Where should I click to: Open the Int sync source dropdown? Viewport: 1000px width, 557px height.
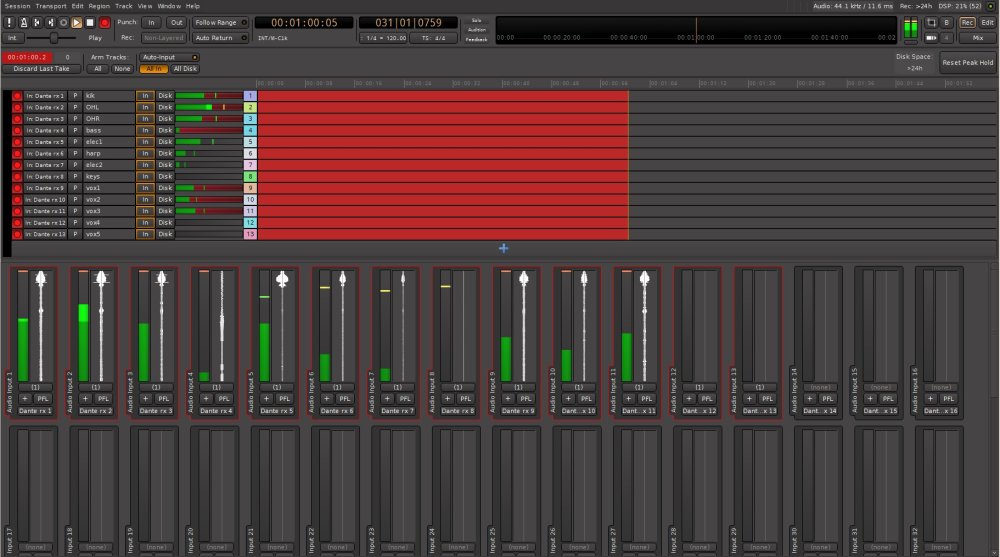12,38
